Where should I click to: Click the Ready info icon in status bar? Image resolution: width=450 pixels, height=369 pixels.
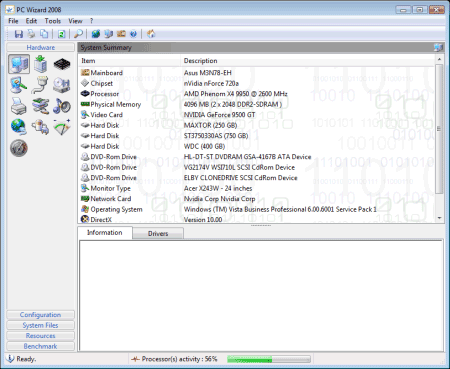tap(10, 359)
